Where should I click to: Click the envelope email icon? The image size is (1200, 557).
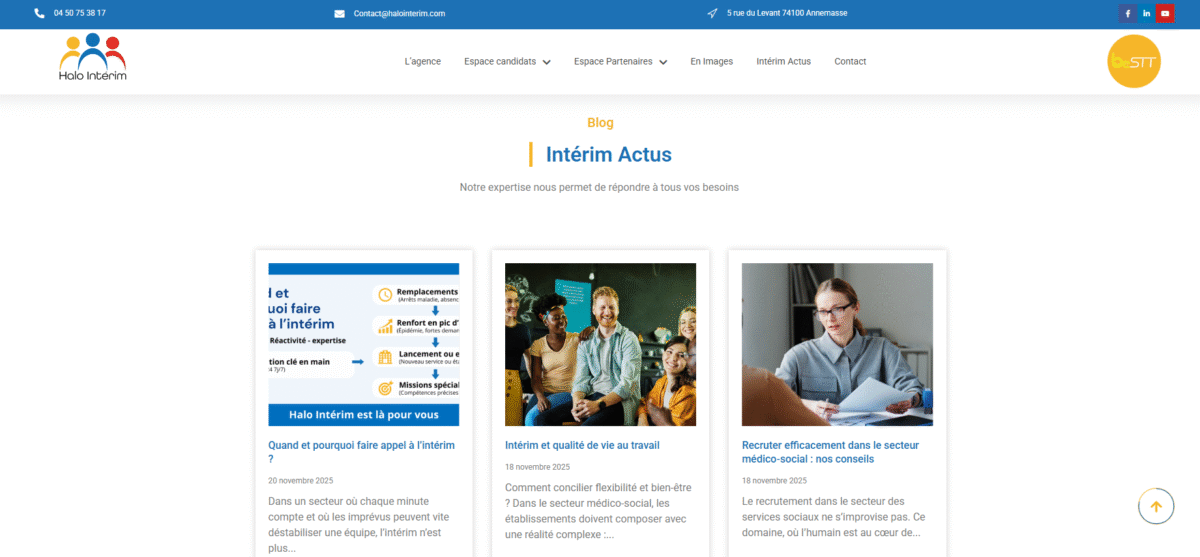339,13
